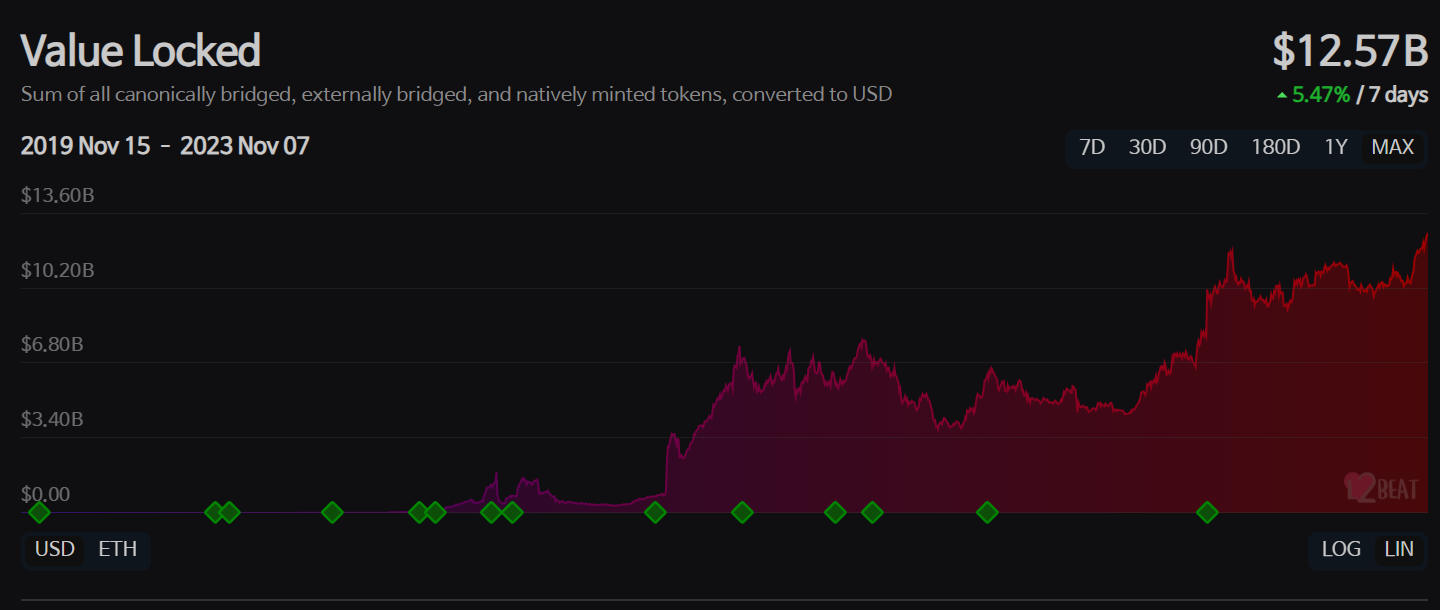Select the second-to-last milestone diamond on timeline
The image size is (1440, 610).
(x=987, y=513)
